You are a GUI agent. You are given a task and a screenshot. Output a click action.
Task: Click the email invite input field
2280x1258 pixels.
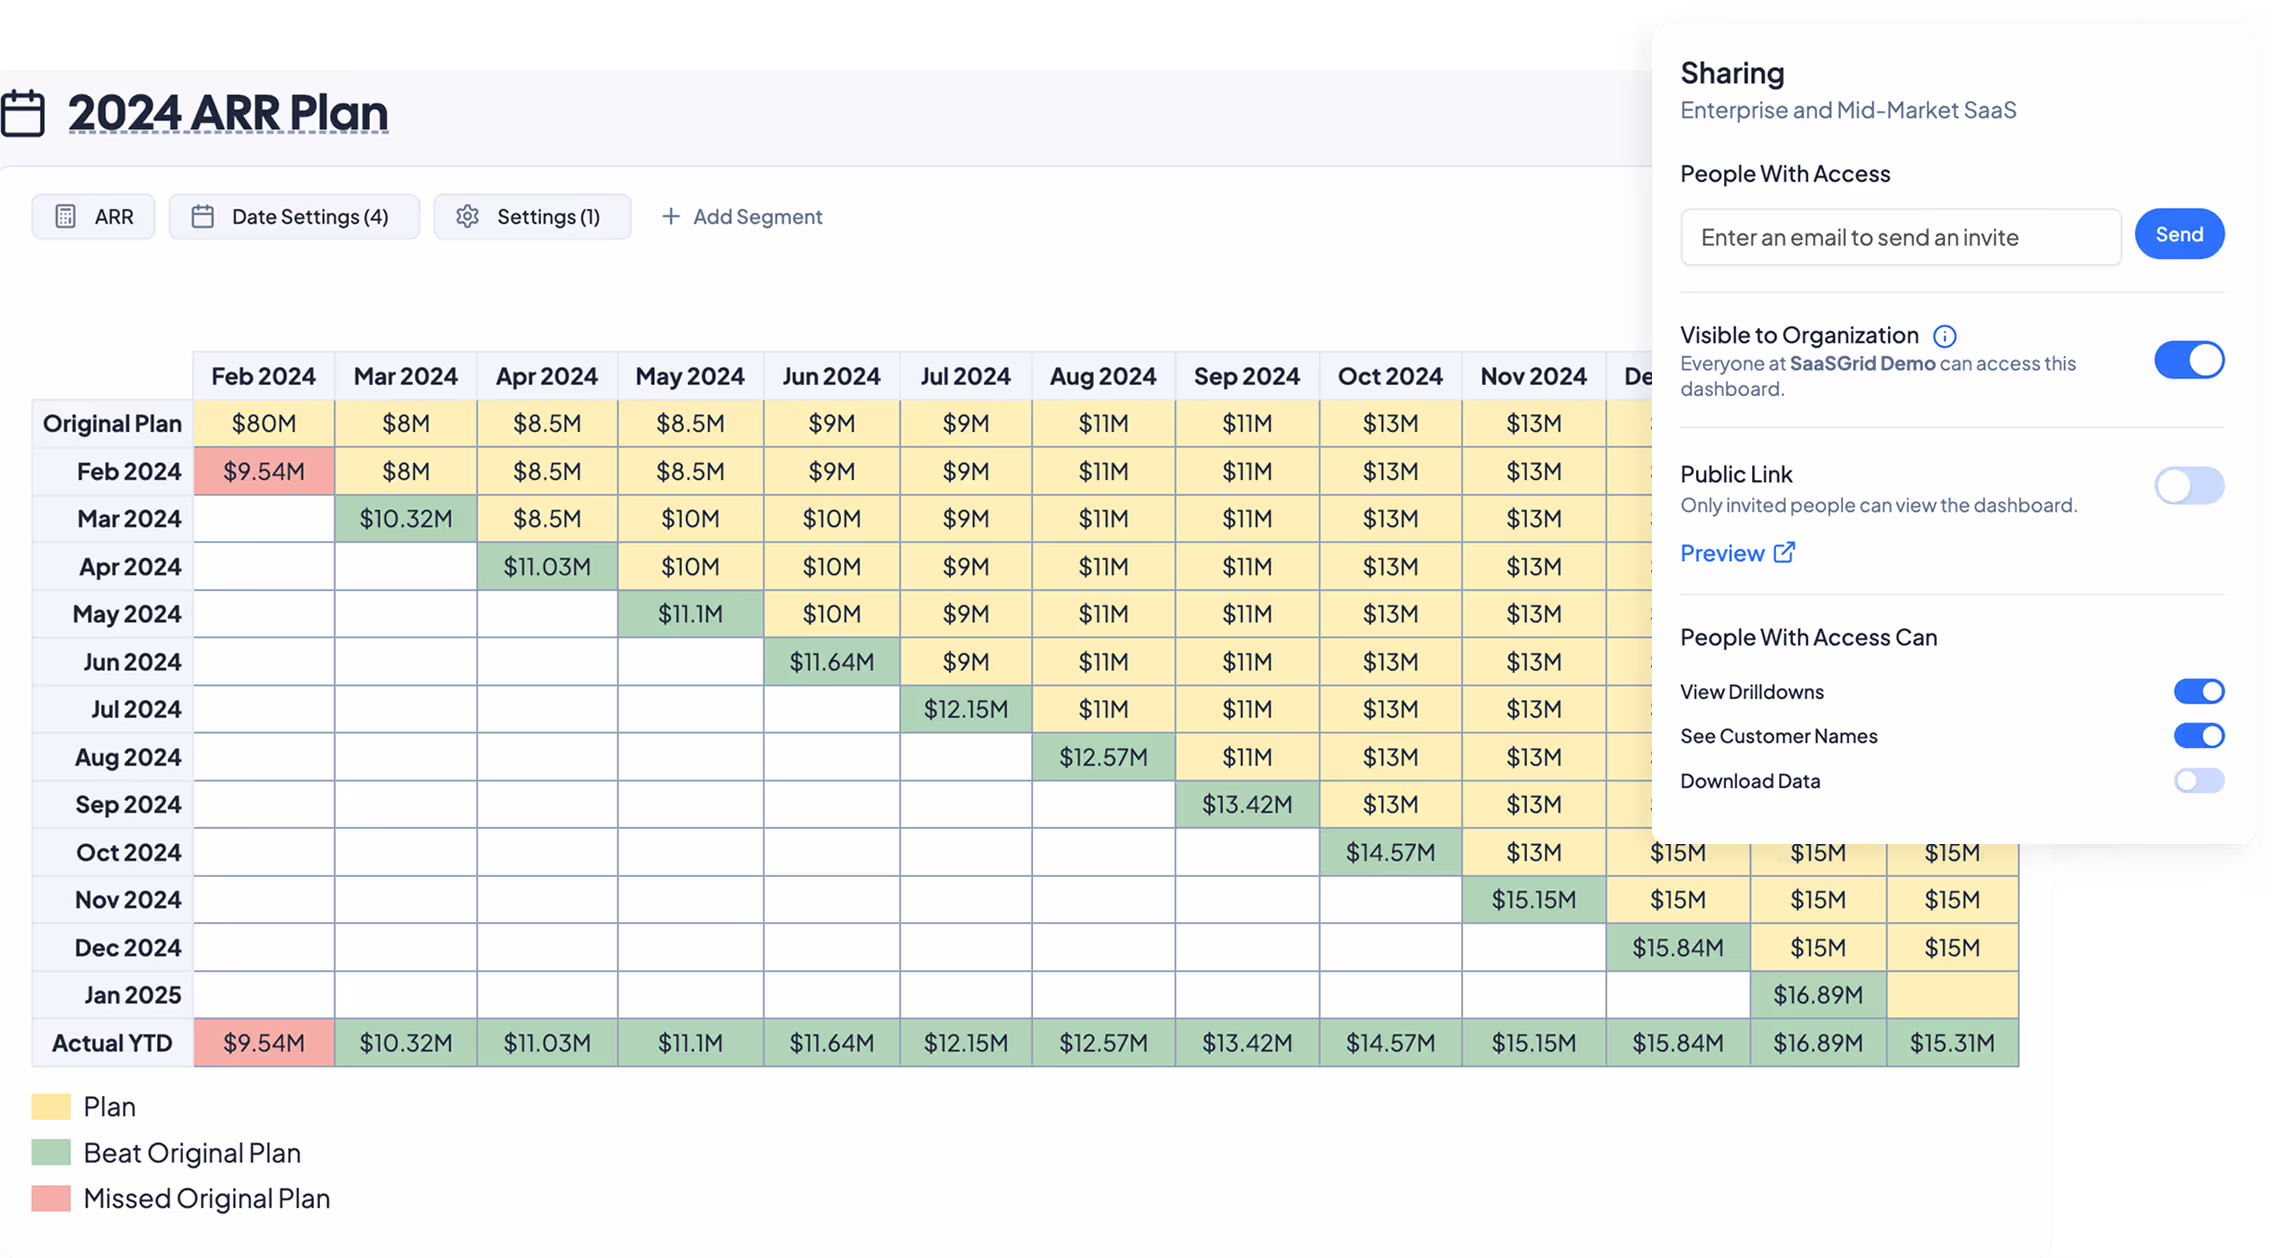click(1900, 238)
